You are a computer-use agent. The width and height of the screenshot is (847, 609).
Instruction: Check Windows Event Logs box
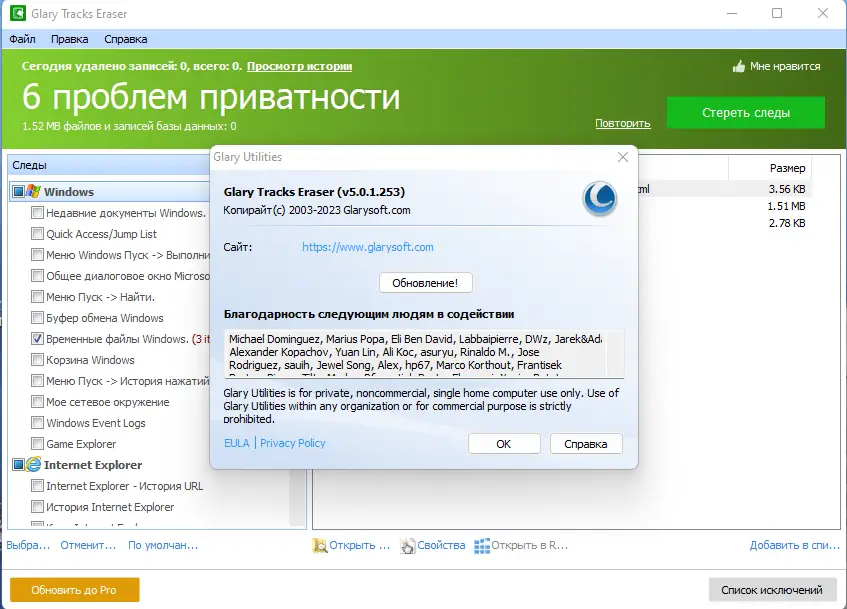[37, 423]
